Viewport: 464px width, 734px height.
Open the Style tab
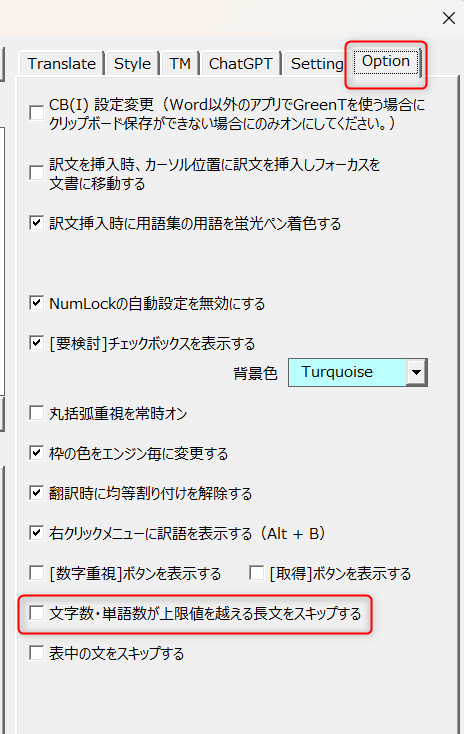click(x=132, y=64)
